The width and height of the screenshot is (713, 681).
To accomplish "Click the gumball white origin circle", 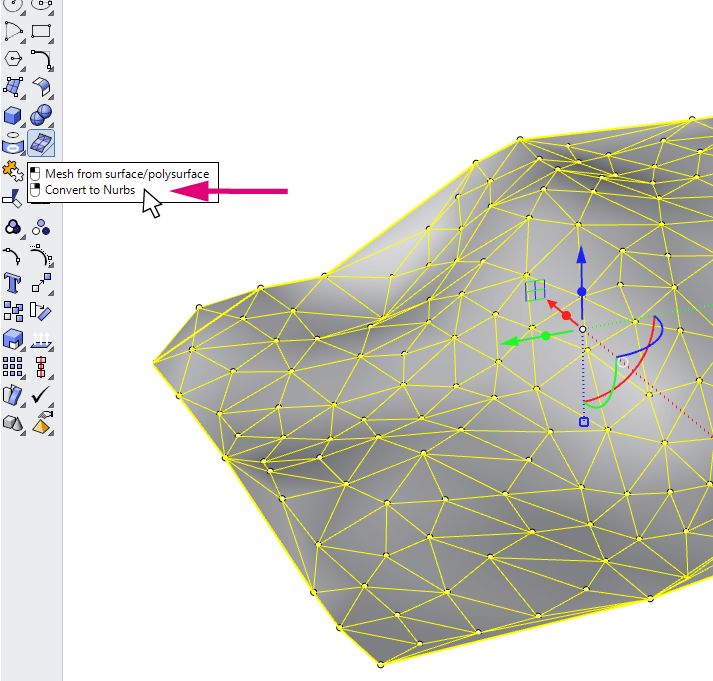I will 582,329.
